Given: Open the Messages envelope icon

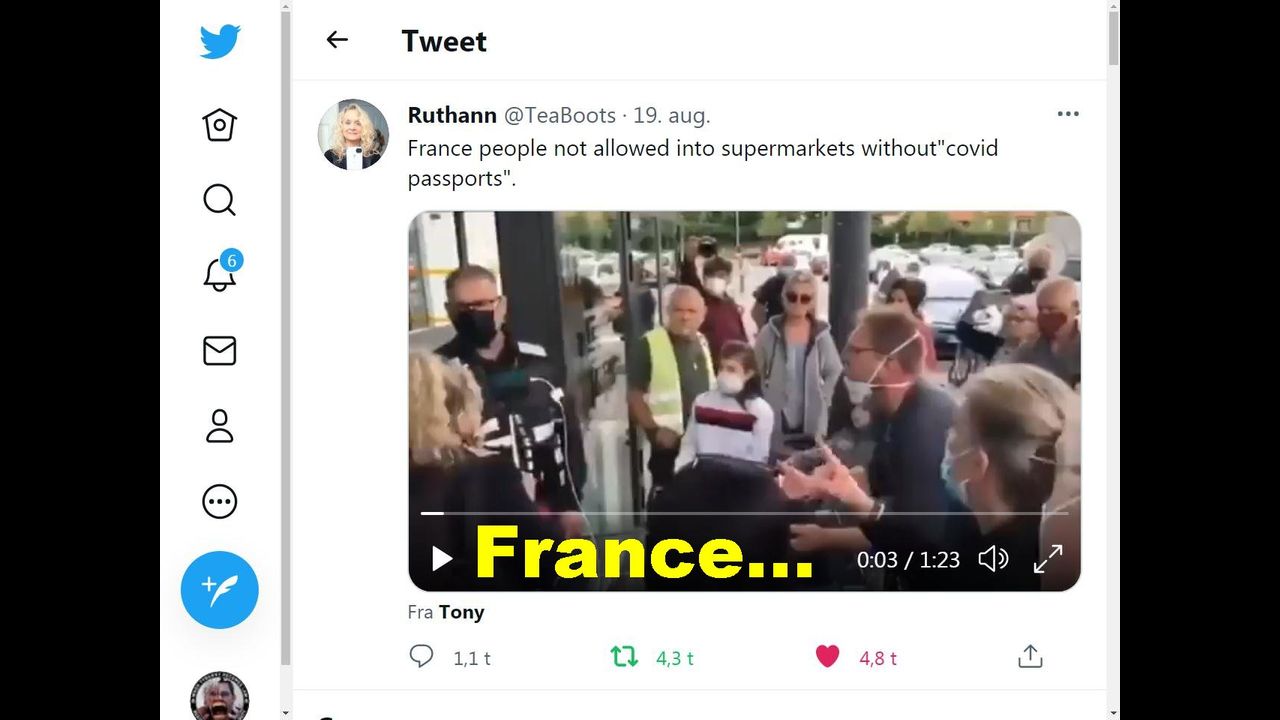Looking at the screenshot, I should [219, 350].
